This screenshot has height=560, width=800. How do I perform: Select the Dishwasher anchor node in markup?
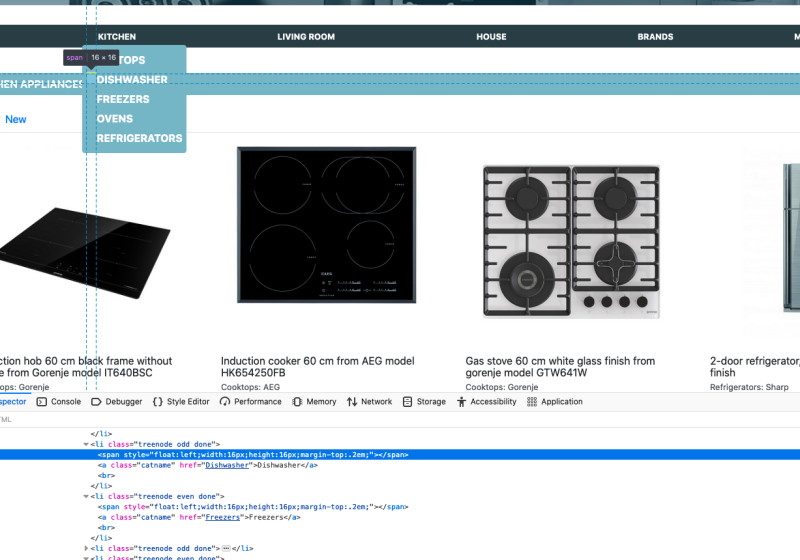point(208,465)
